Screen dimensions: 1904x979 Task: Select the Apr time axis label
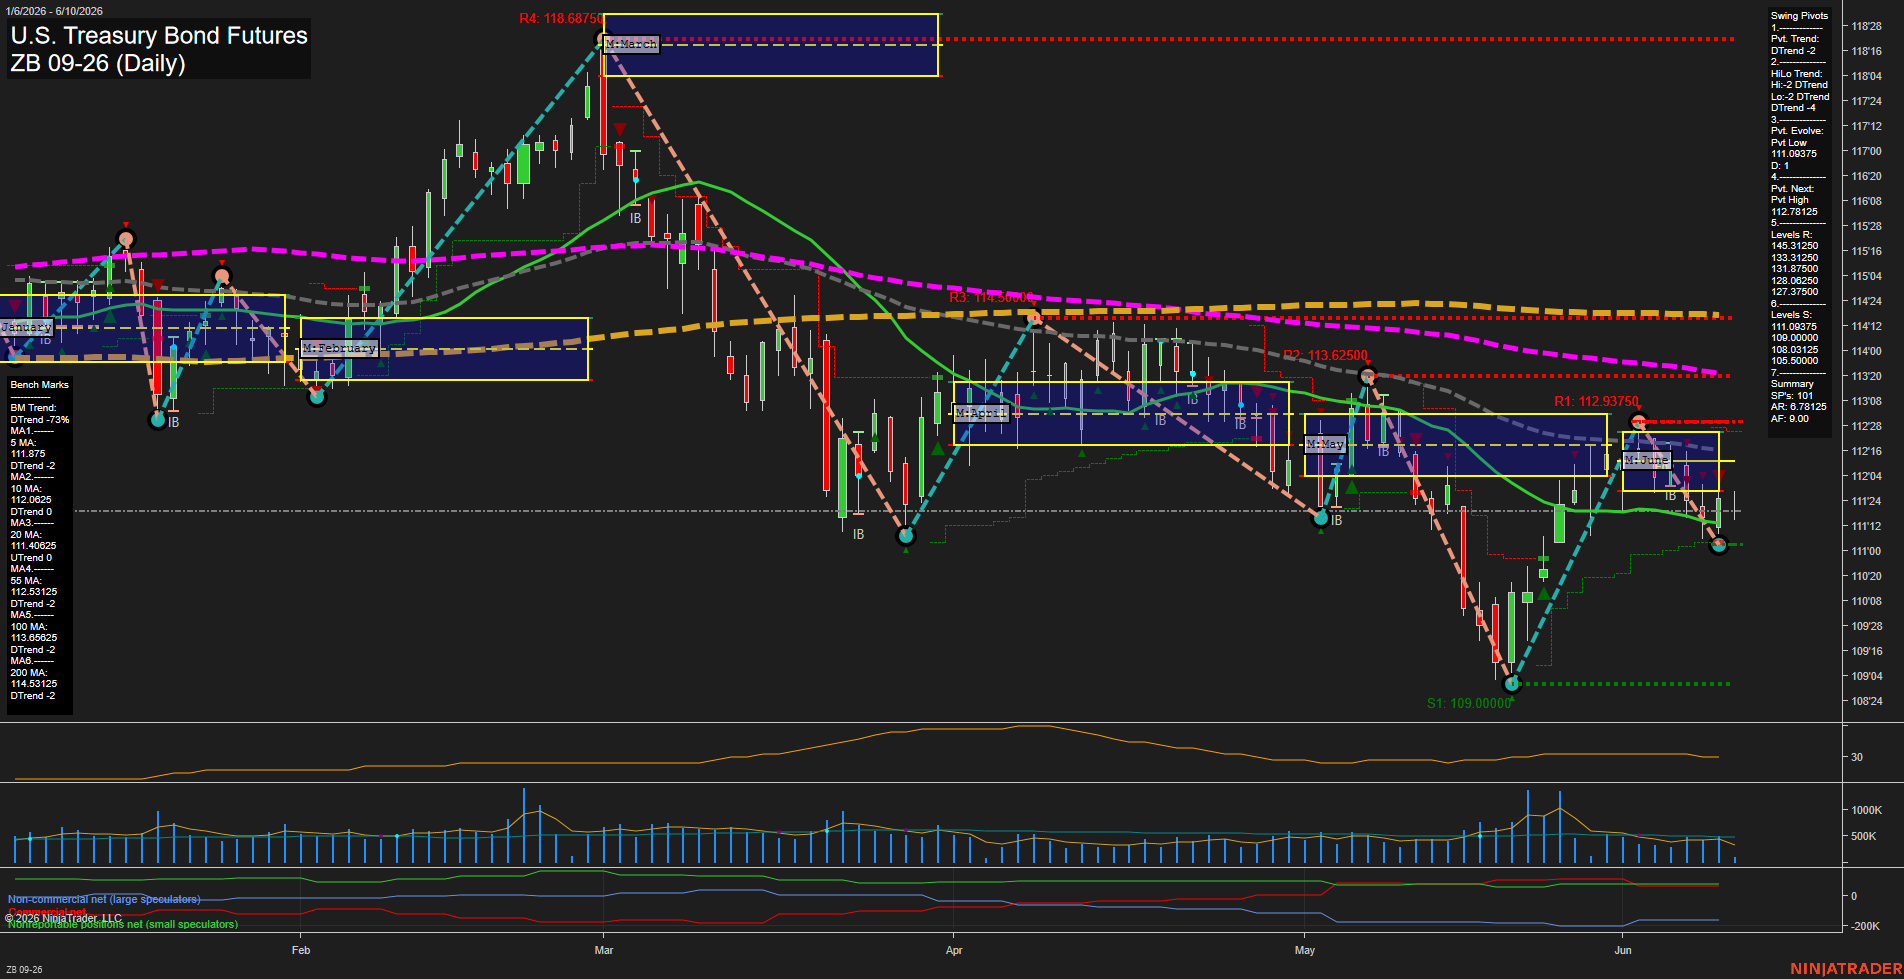click(x=954, y=951)
